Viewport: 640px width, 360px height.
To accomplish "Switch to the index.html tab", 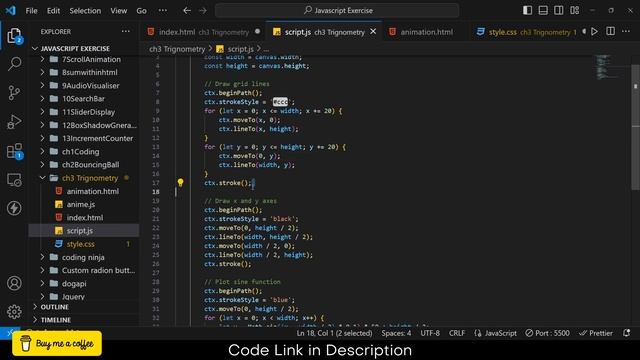I will pyautogui.click(x=203, y=32).
